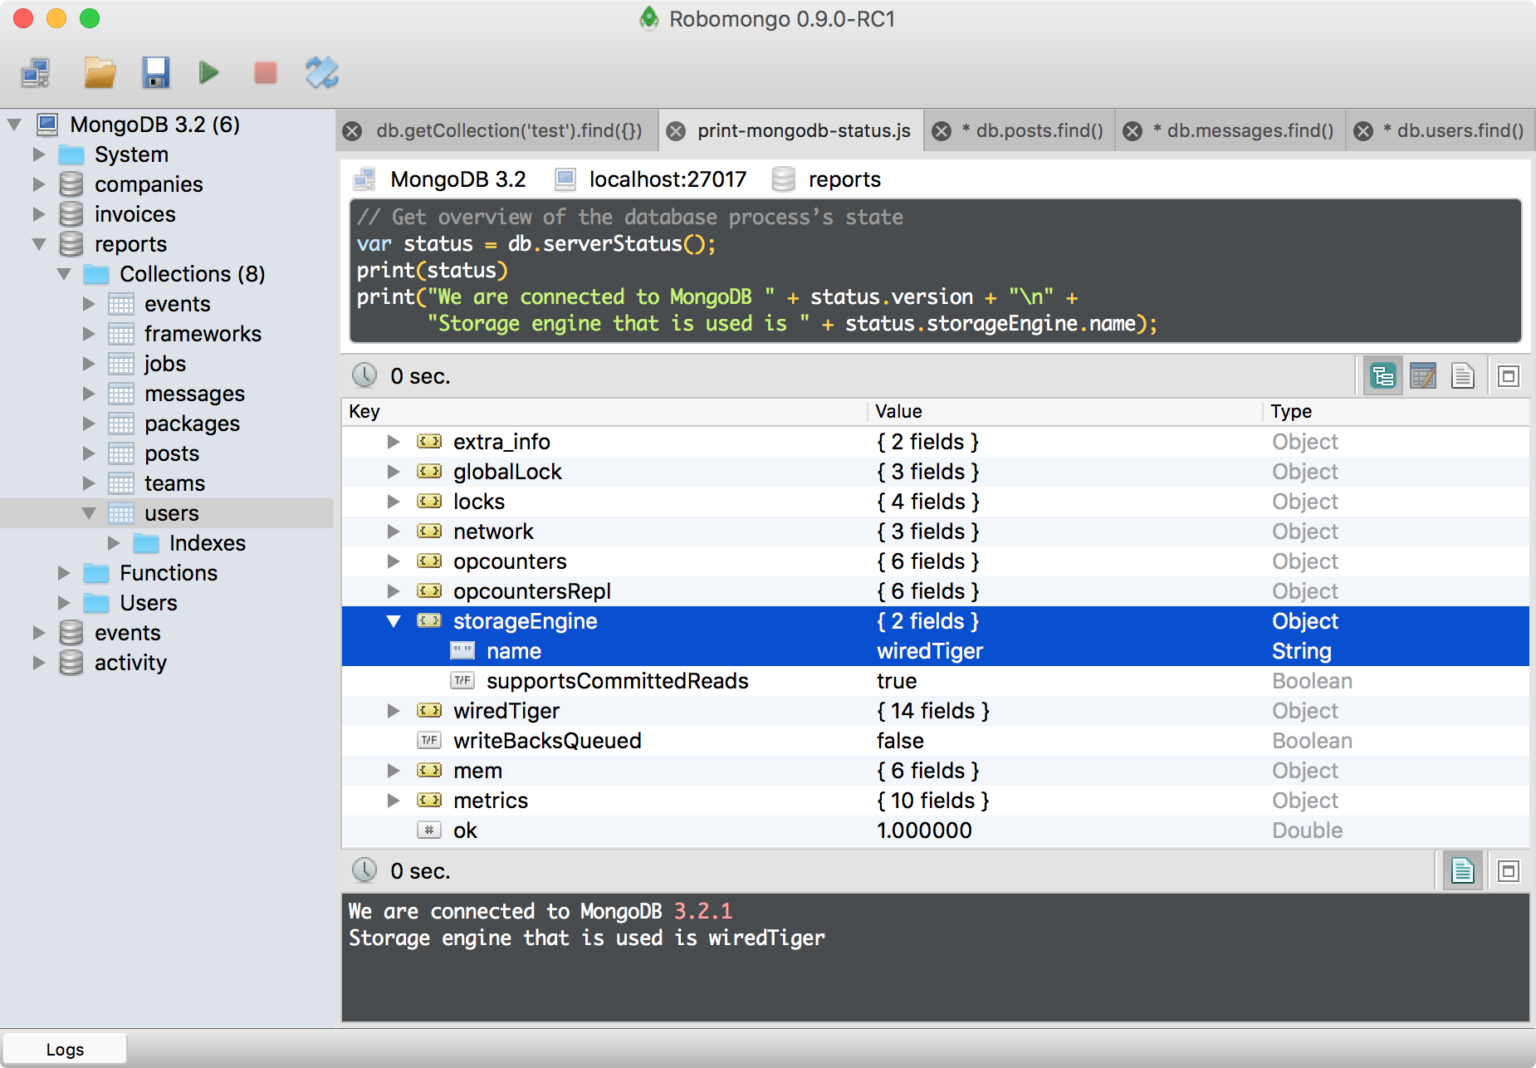Close the db.getCollection('test').find({}) tab
The image size is (1536, 1068).
click(x=351, y=130)
